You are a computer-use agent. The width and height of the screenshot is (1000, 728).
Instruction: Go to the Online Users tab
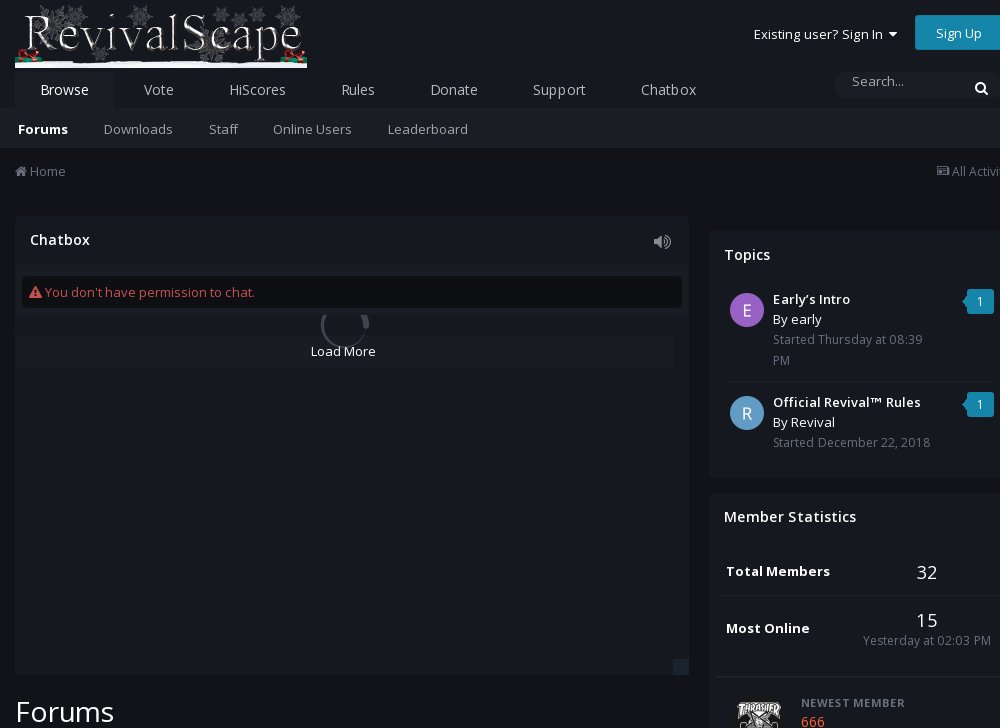coord(312,129)
